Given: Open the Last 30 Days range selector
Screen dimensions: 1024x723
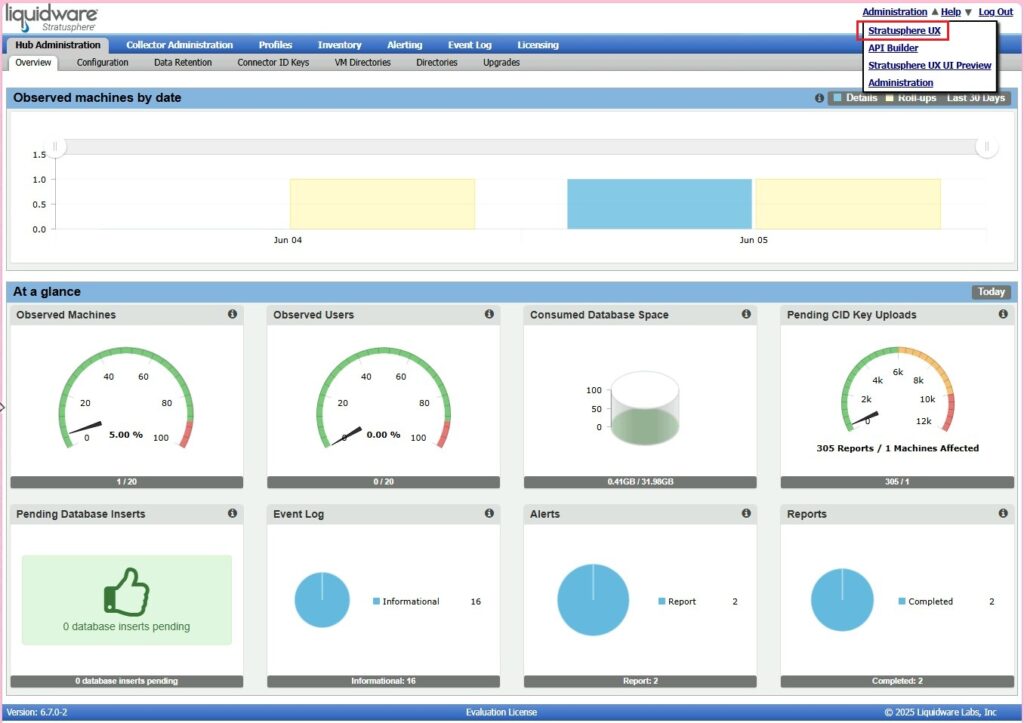Looking at the screenshot, I should pyautogui.click(x=976, y=98).
